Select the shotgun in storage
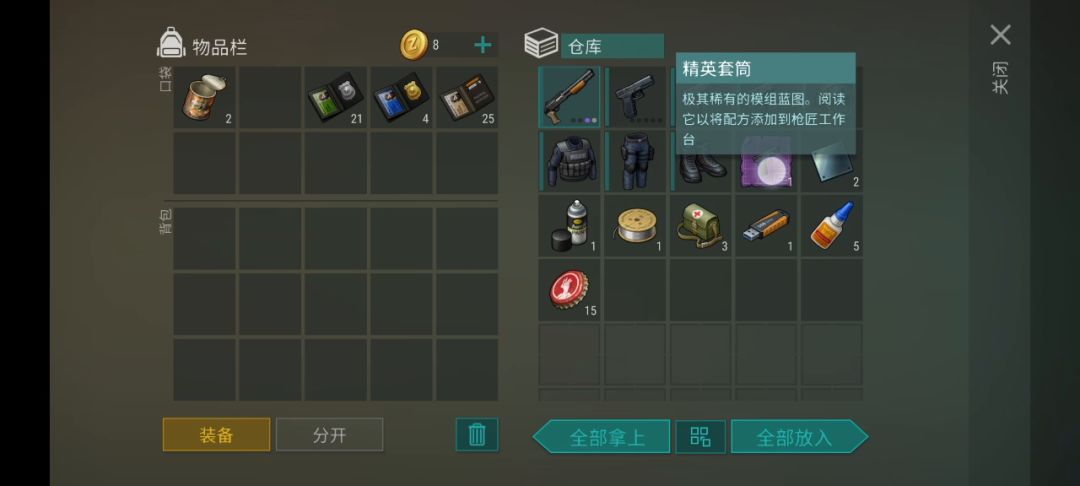The height and width of the screenshot is (486, 1080). tap(570, 96)
